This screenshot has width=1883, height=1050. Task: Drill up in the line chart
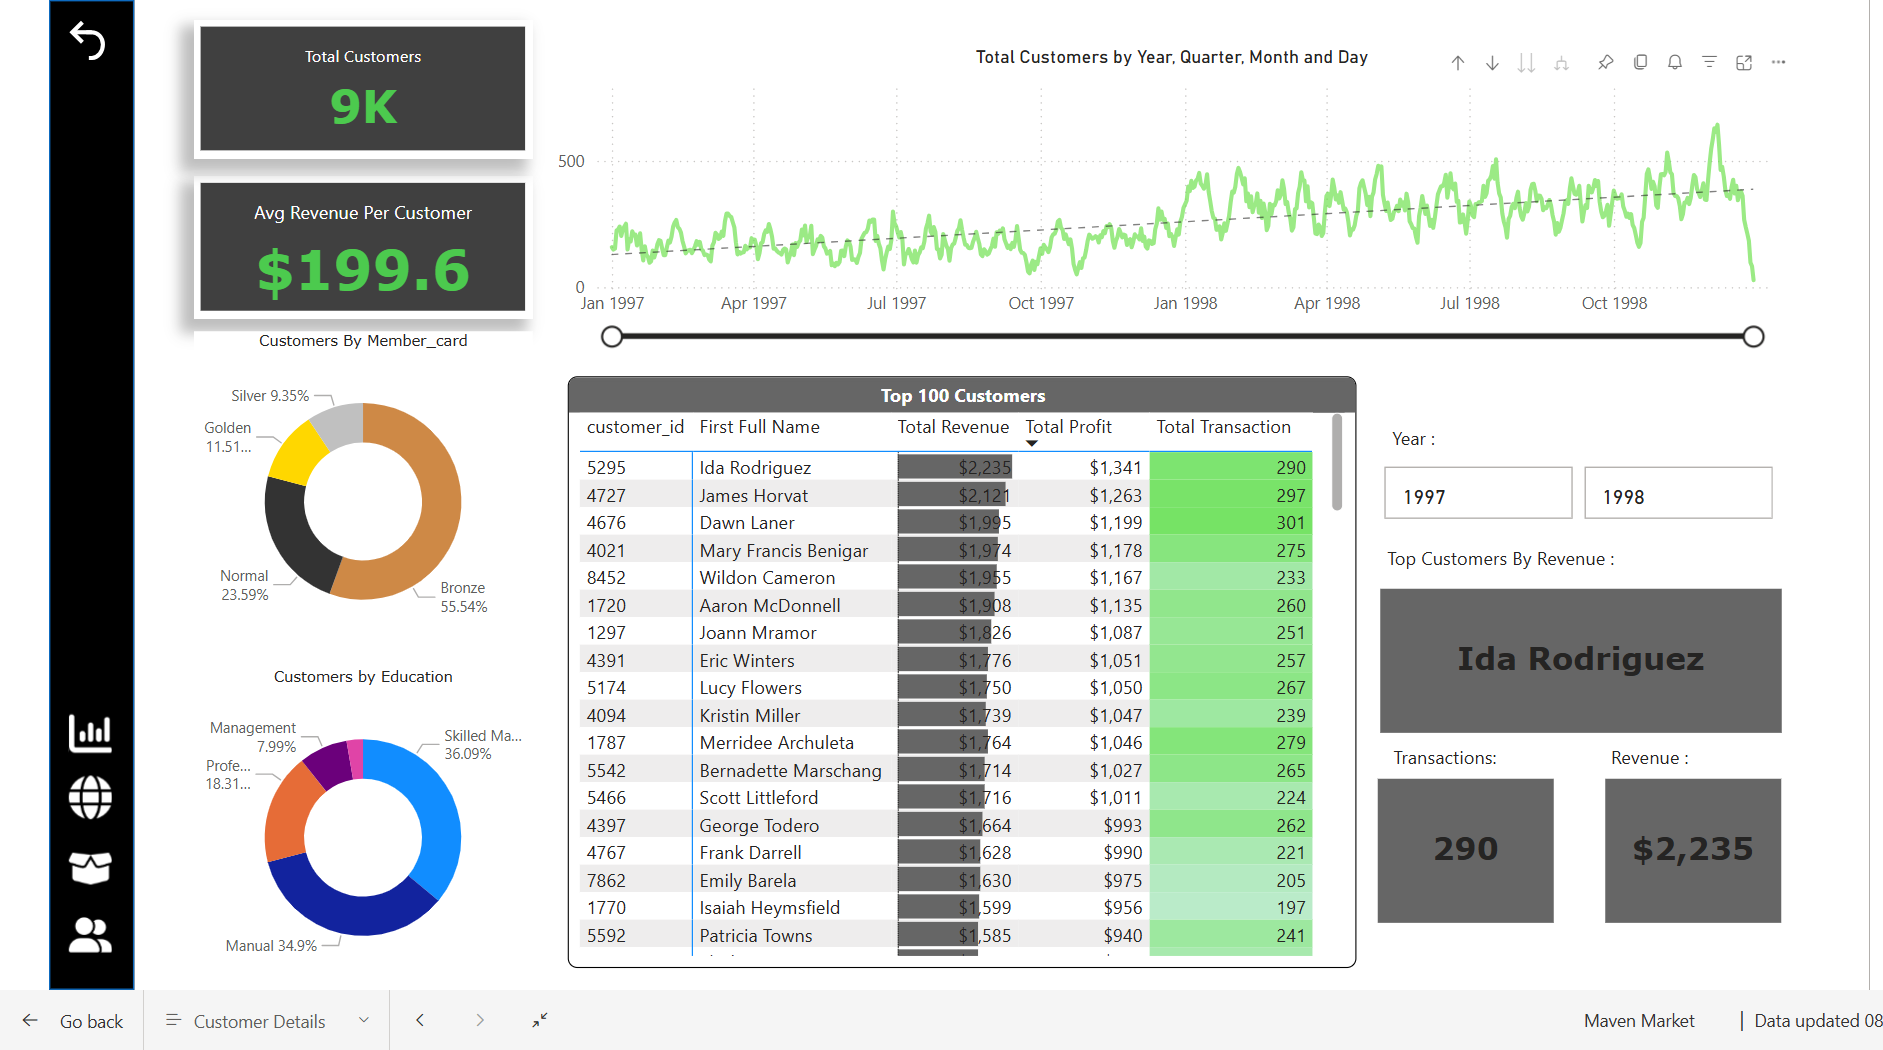click(x=1458, y=63)
